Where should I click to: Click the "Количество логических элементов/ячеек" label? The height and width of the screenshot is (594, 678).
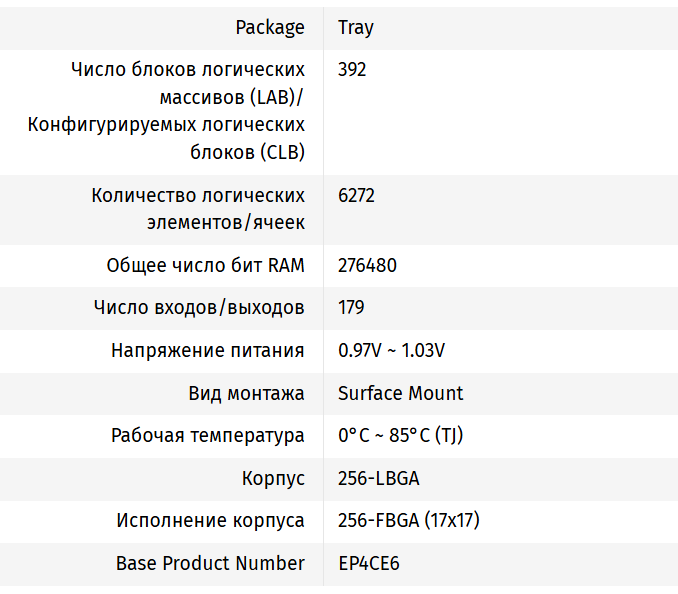click(198, 209)
